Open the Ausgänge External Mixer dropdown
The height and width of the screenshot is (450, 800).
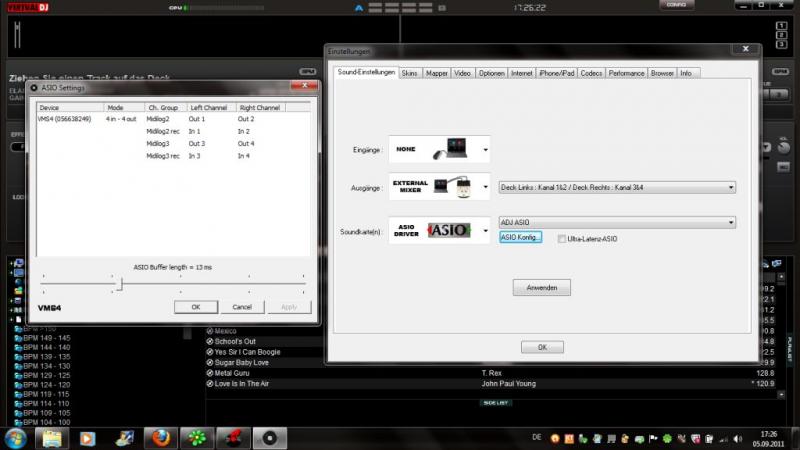(487, 187)
